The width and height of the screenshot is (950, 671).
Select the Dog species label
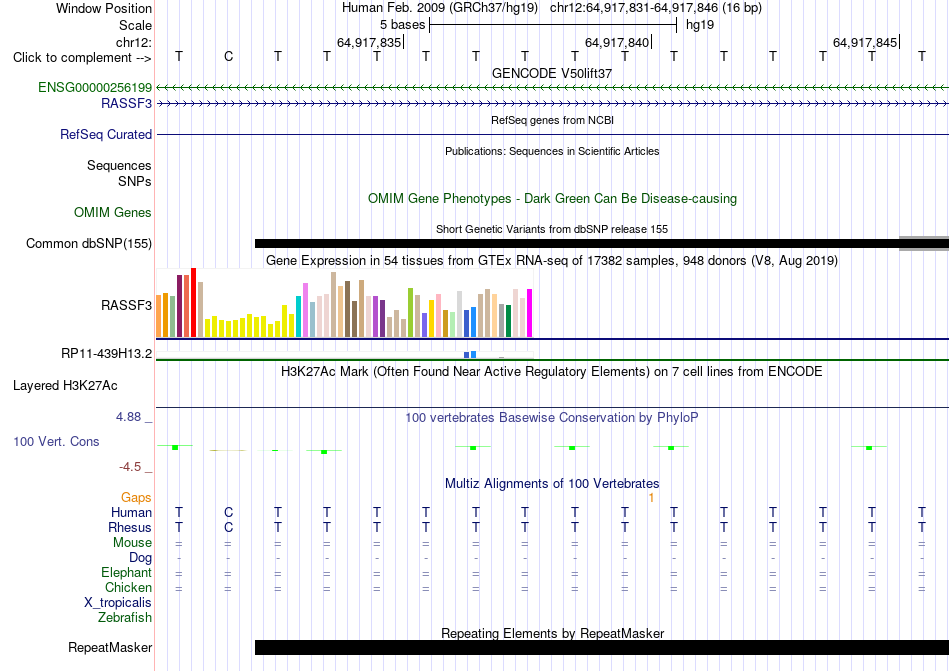[140, 557]
